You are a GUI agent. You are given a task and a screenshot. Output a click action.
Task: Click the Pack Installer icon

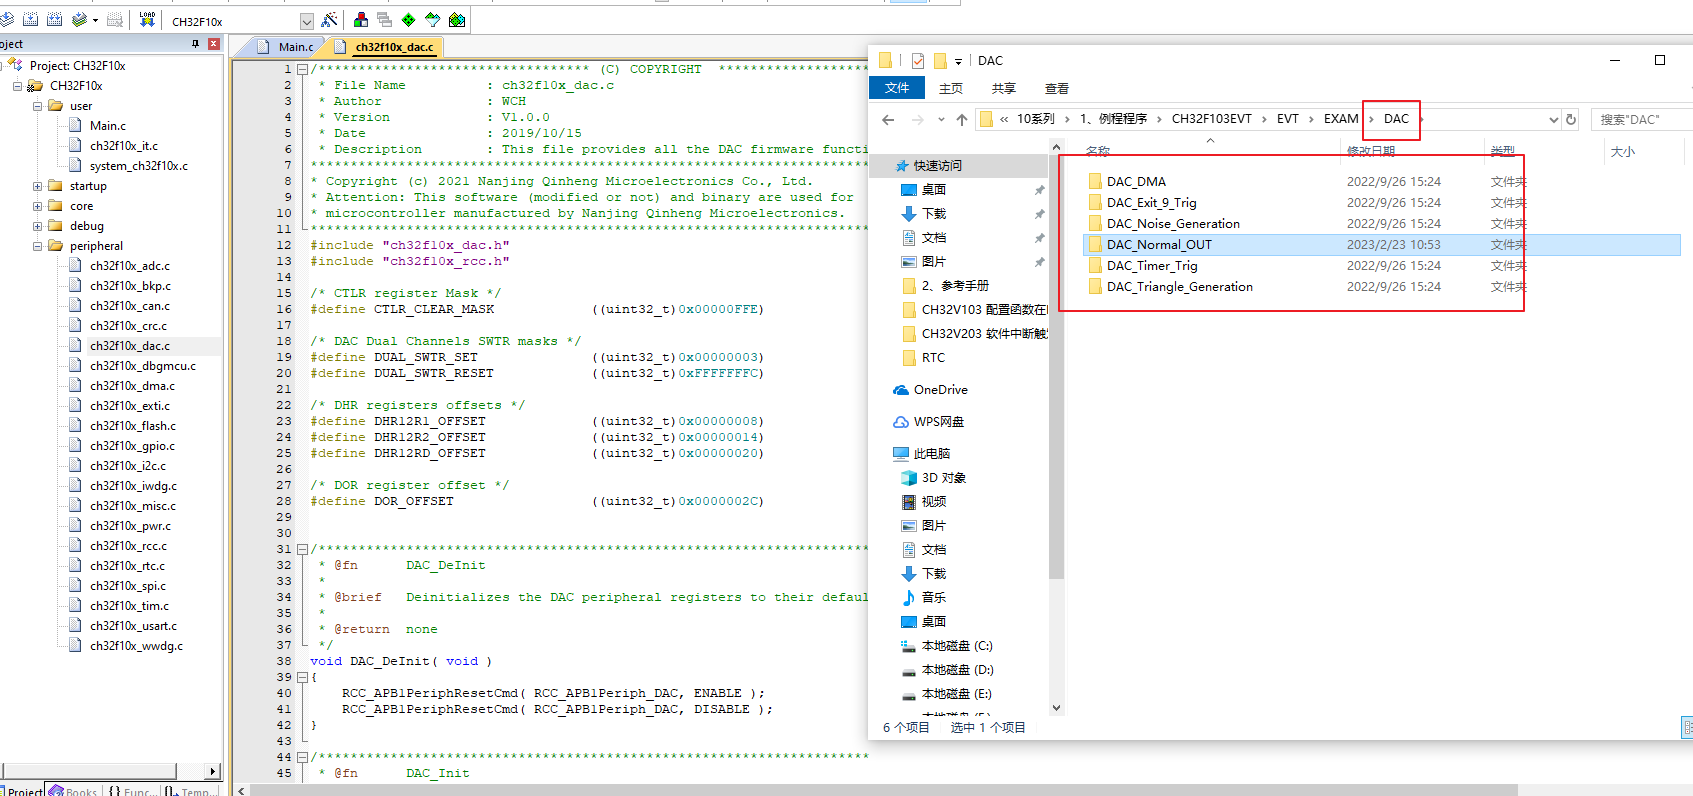coord(457,20)
